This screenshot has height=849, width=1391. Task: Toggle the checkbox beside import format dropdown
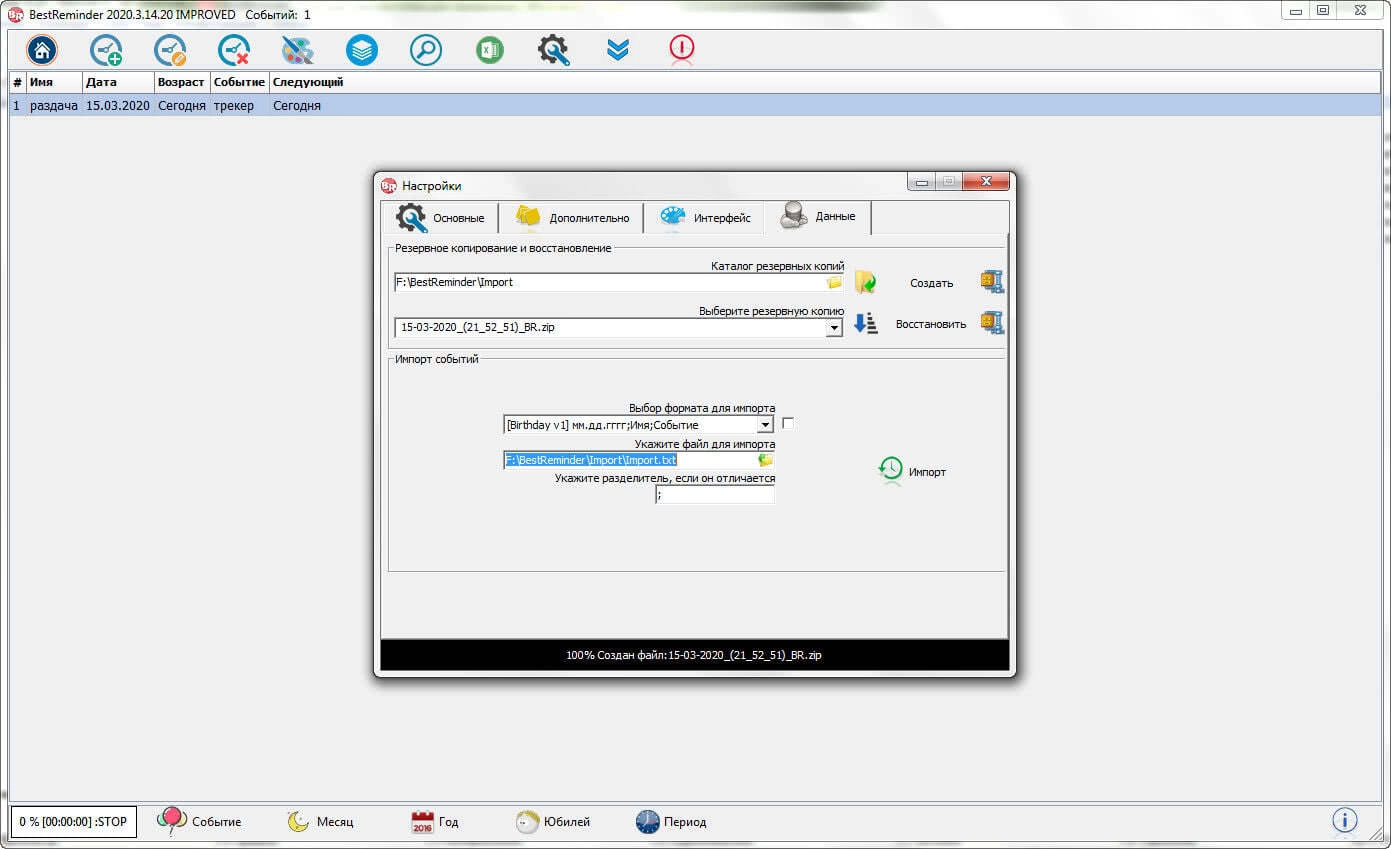coord(788,424)
